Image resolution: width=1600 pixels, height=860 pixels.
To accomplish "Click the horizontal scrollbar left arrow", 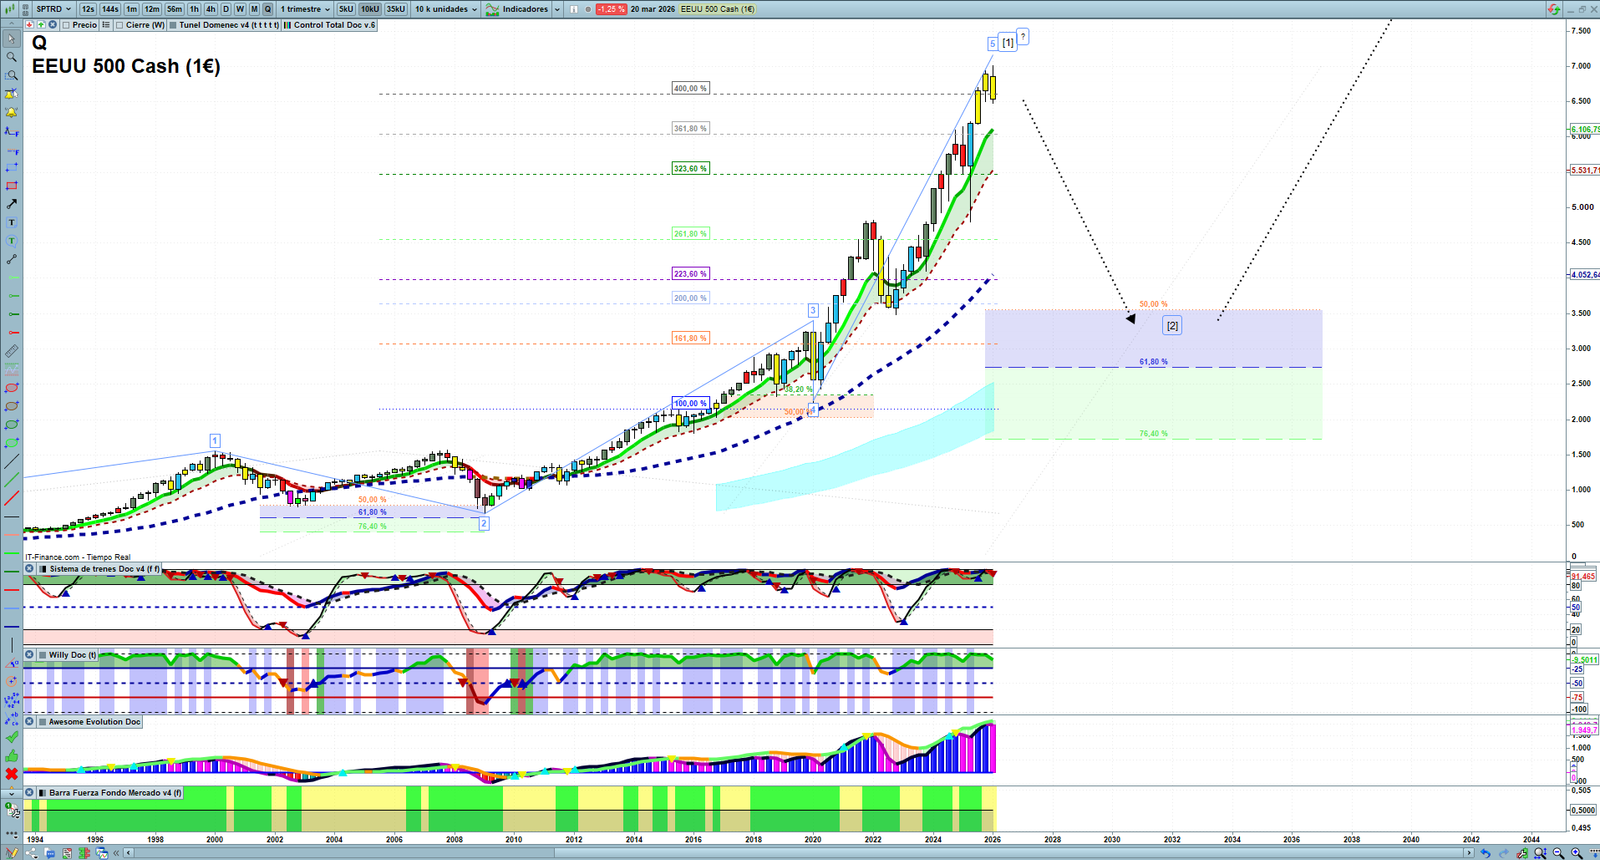I will click(130, 853).
